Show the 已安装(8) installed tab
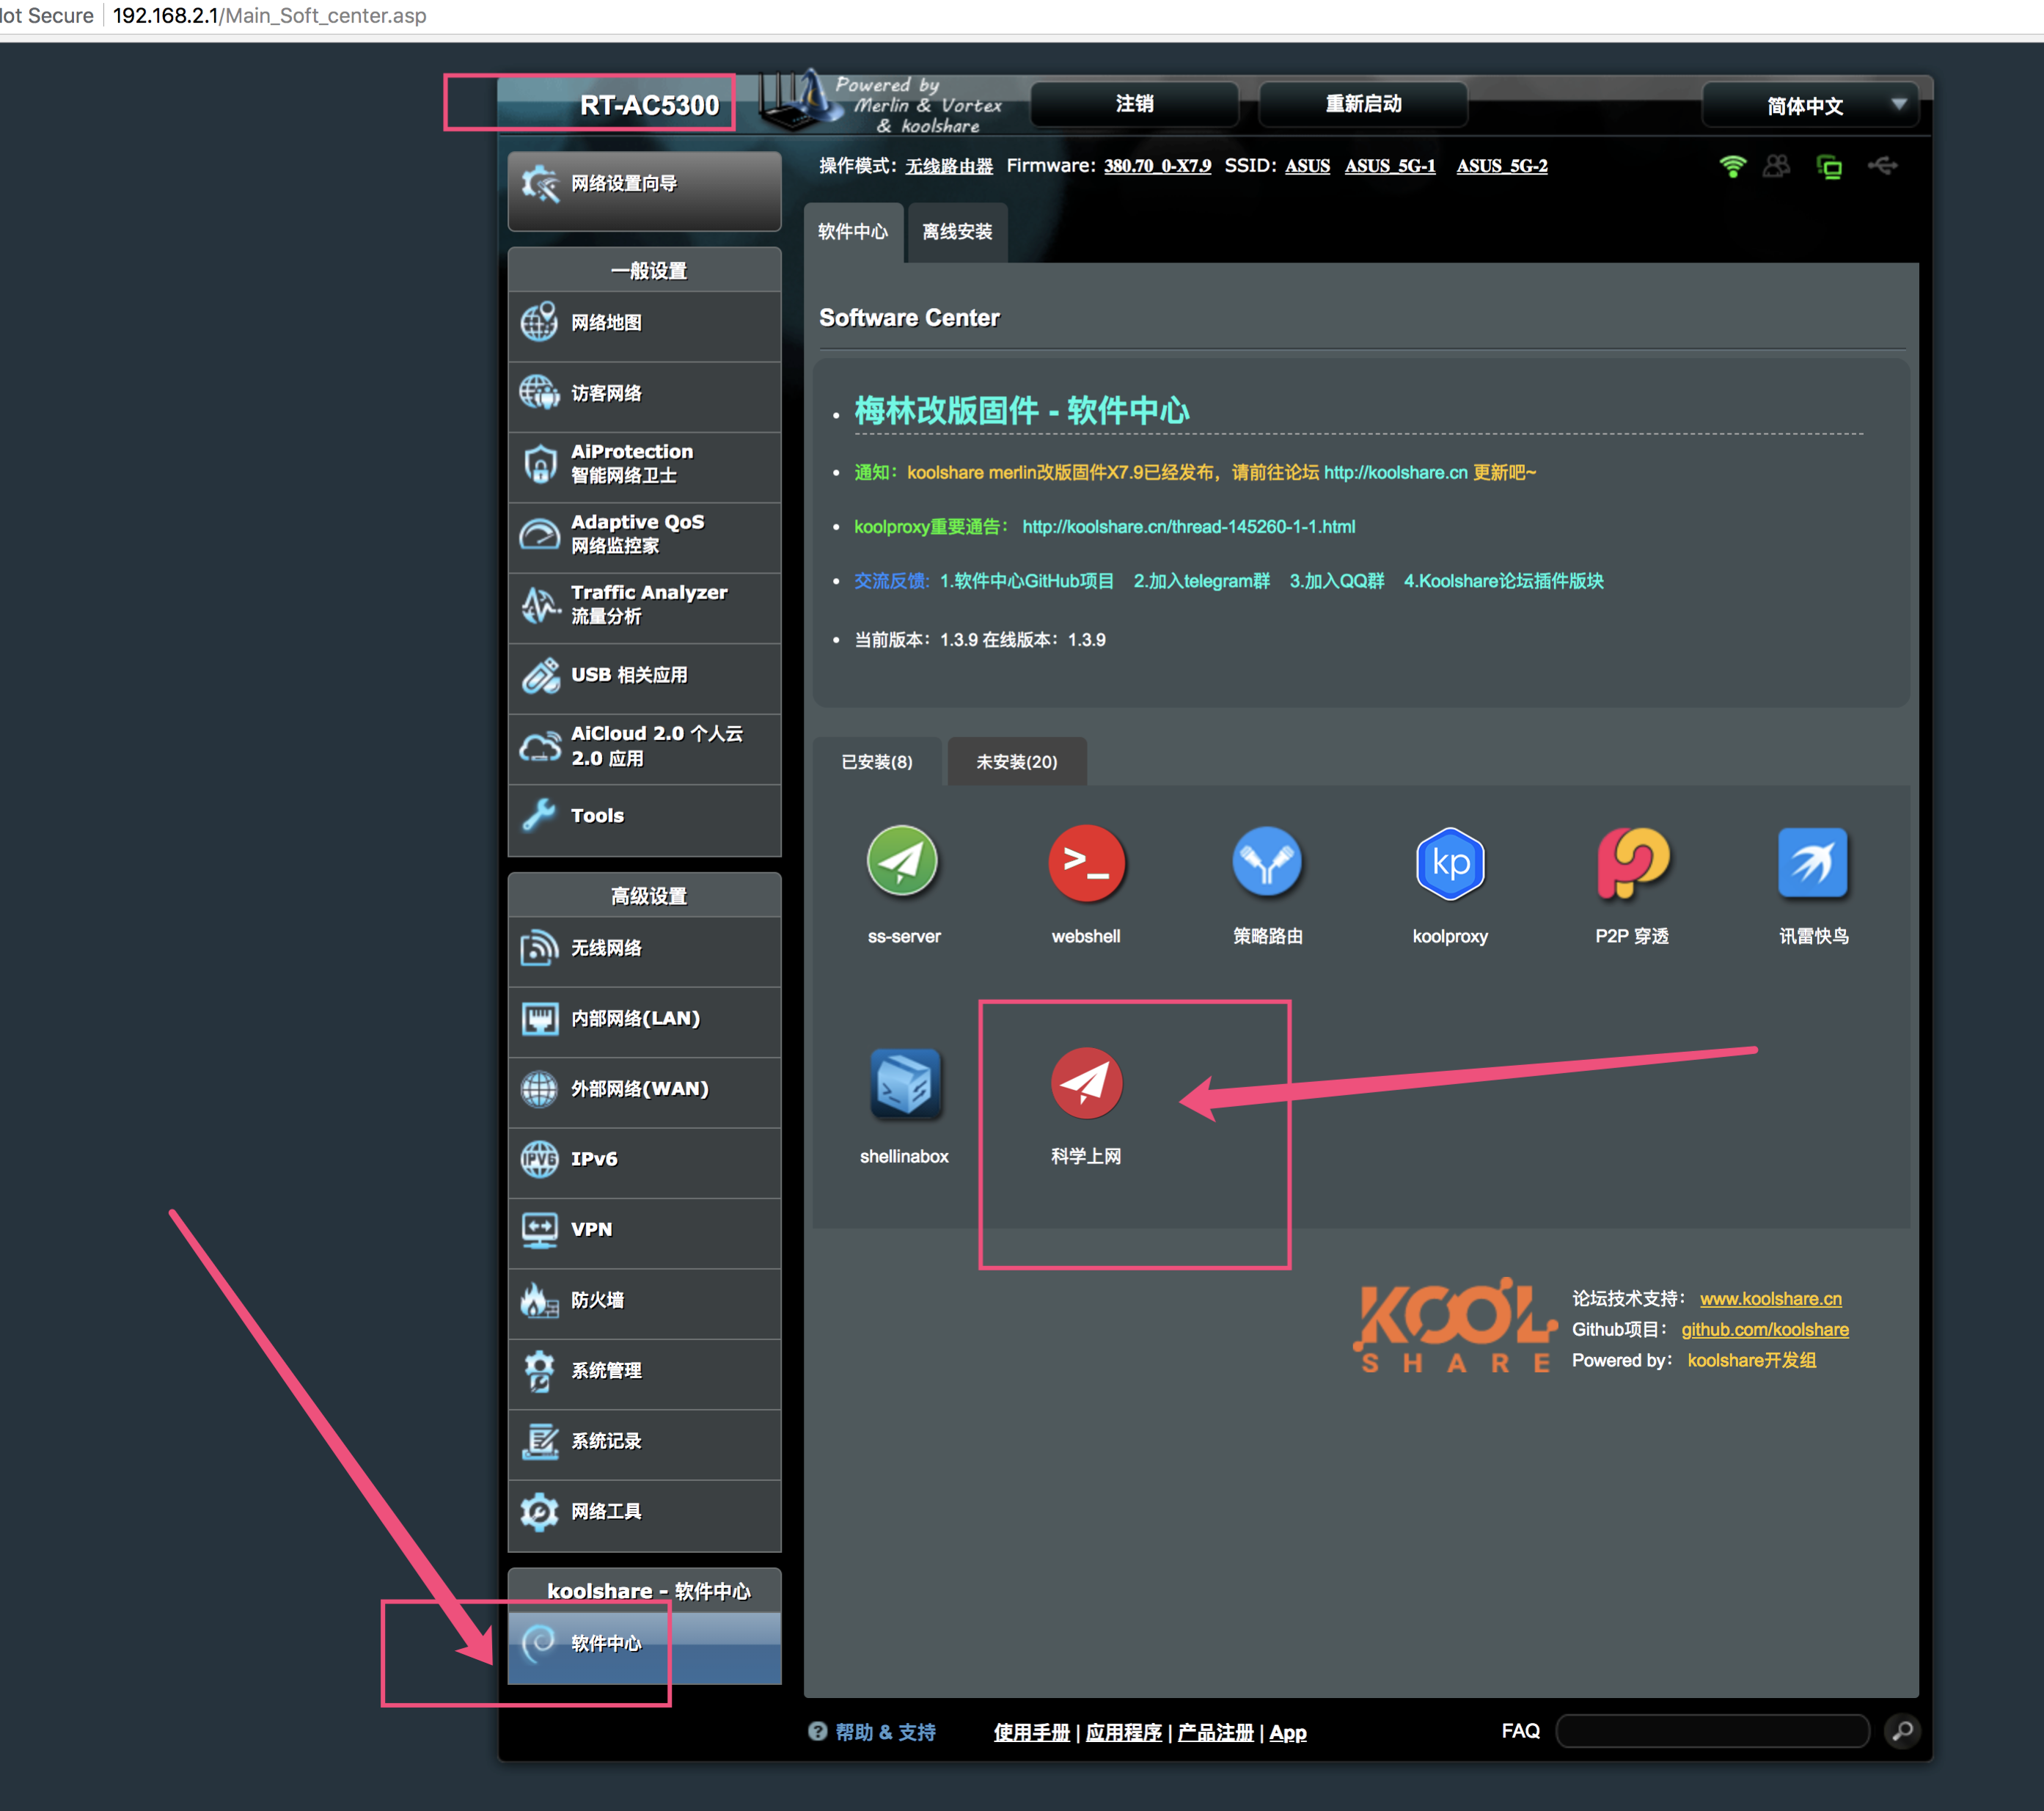Viewport: 2044px width, 1811px height. (877, 762)
